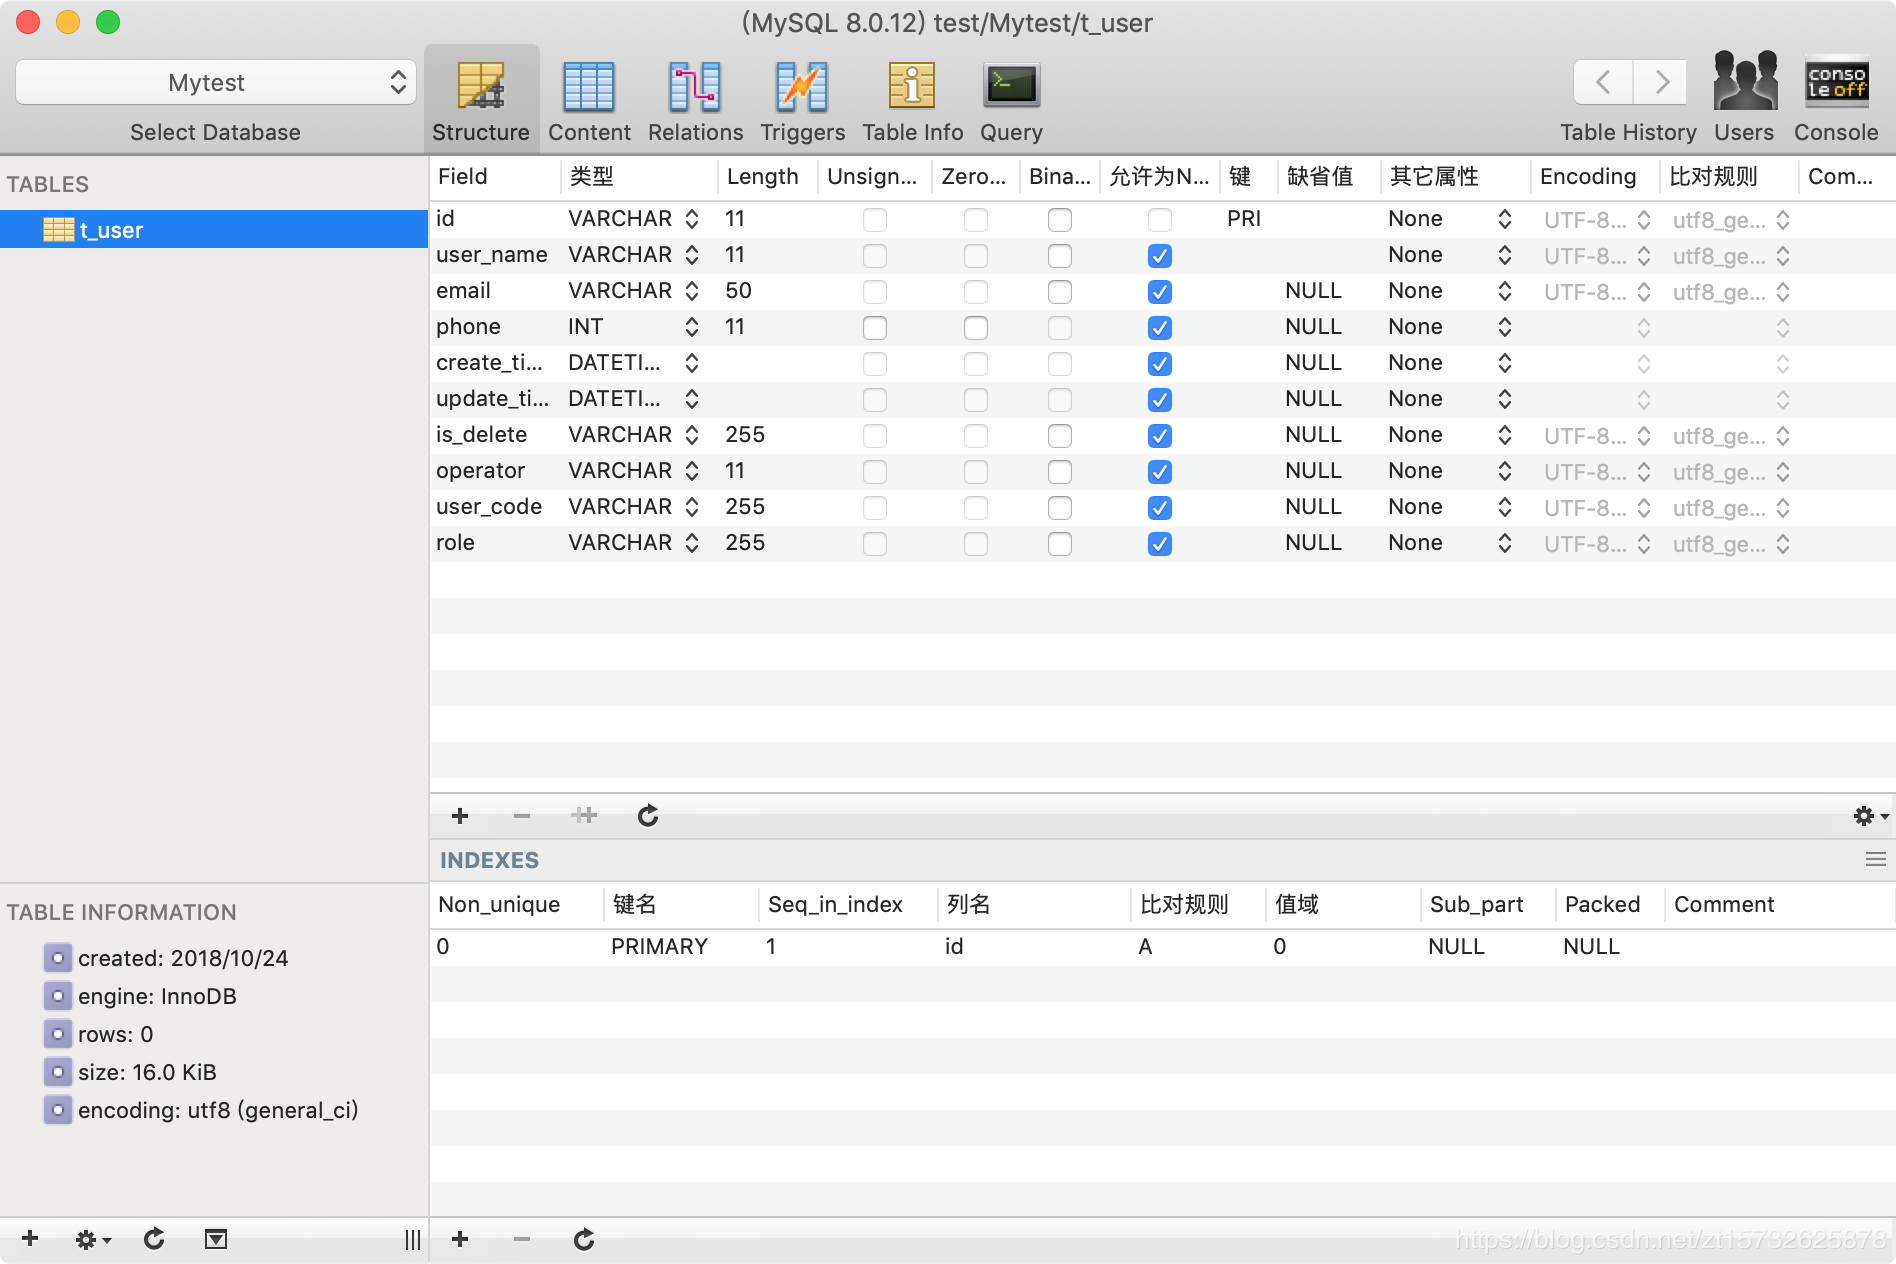The width and height of the screenshot is (1896, 1264).
Task: Click the sidebar resize handle icon
Action: click(412, 1240)
